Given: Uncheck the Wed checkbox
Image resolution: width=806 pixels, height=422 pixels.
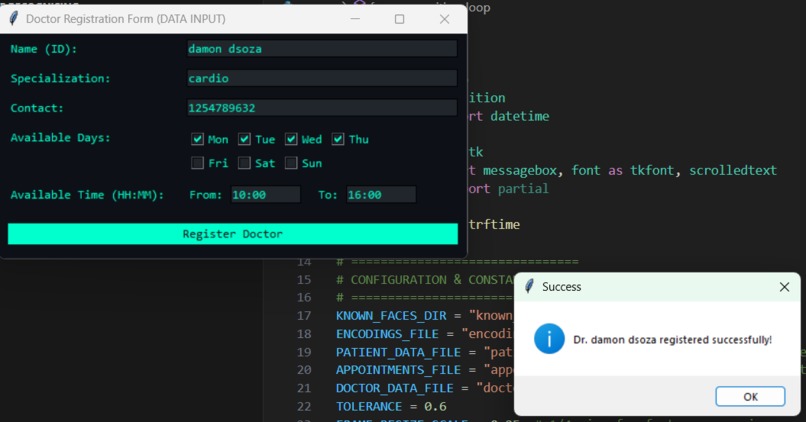Looking at the screenshot, I should pos(291,139).
